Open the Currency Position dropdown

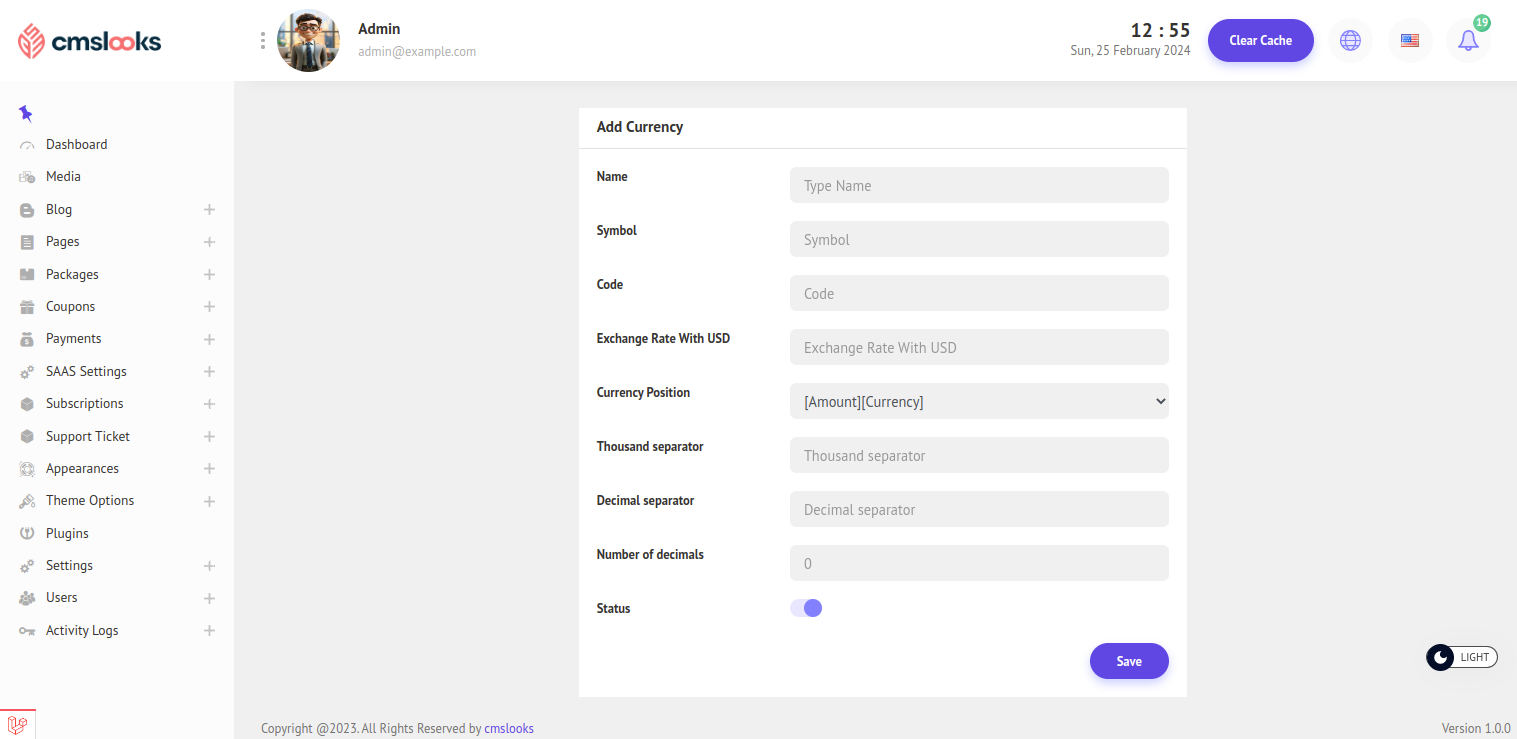click(x=978, y=401)
